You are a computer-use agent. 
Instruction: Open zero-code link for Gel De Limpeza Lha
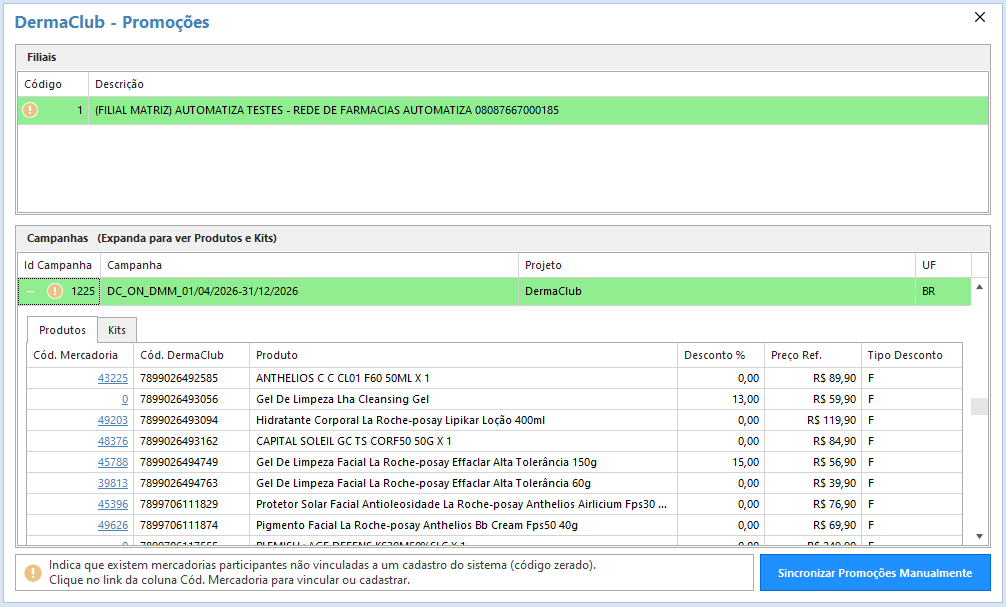(125, 399)
